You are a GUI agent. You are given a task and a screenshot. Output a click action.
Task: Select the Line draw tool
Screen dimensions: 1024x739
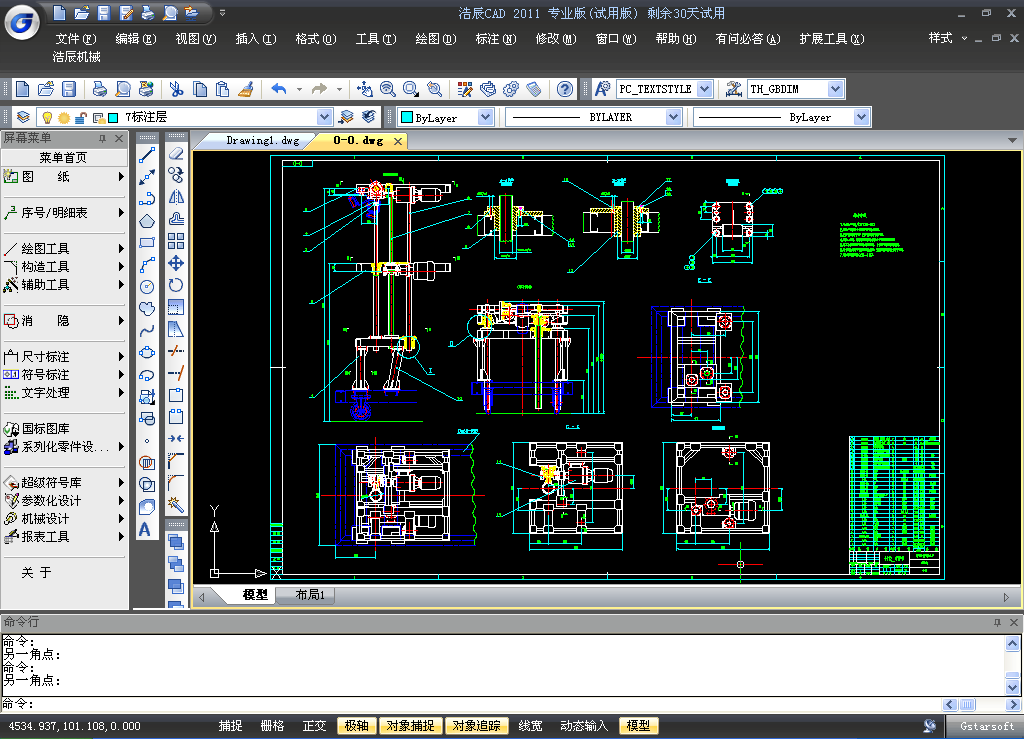tap(147, 155)
